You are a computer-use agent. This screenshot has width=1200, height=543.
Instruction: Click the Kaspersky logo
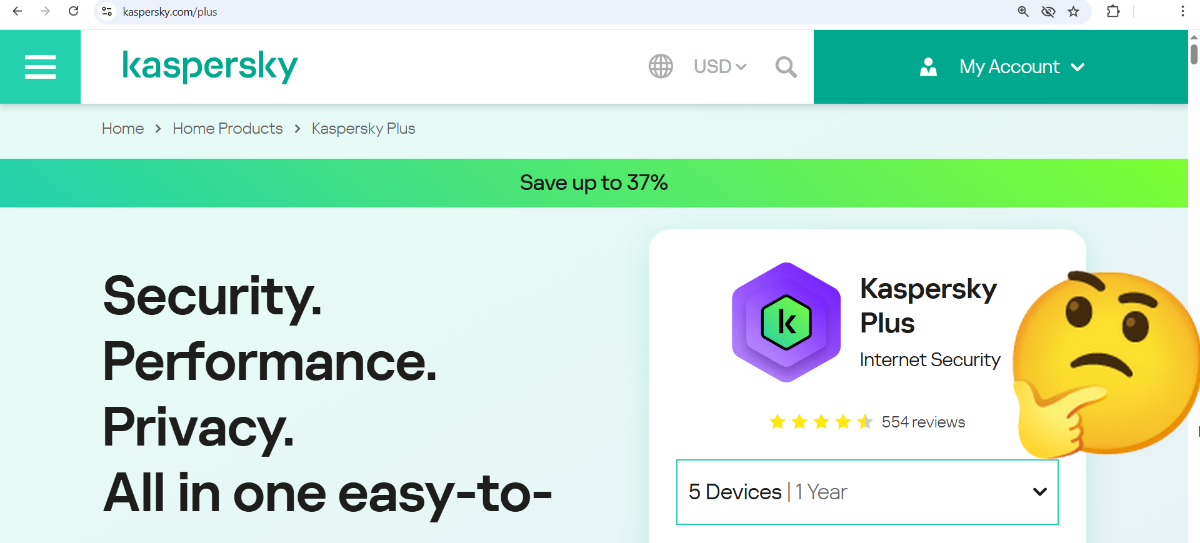click(210, 67)
